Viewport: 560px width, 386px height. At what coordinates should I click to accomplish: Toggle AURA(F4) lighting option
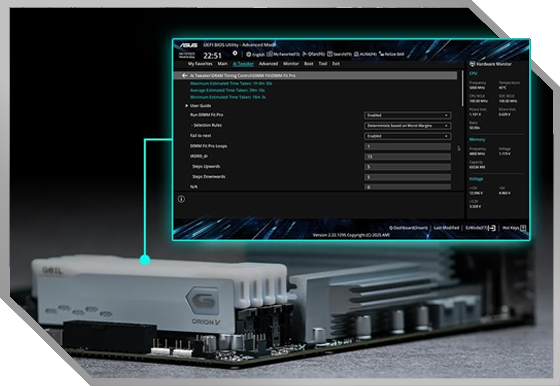(x=365, y=54)
